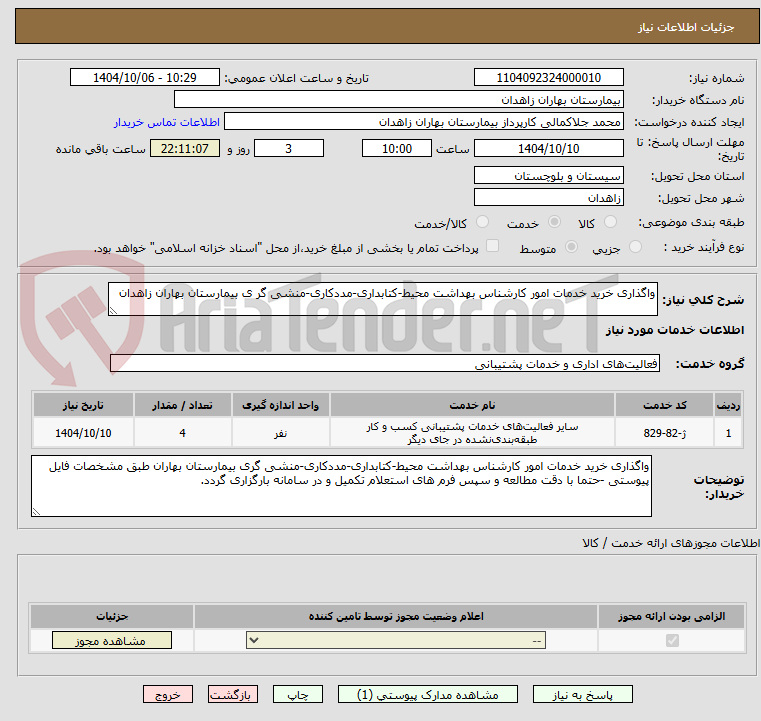Click the الزامی بودن ارائه مجوز header

point(672,616)
